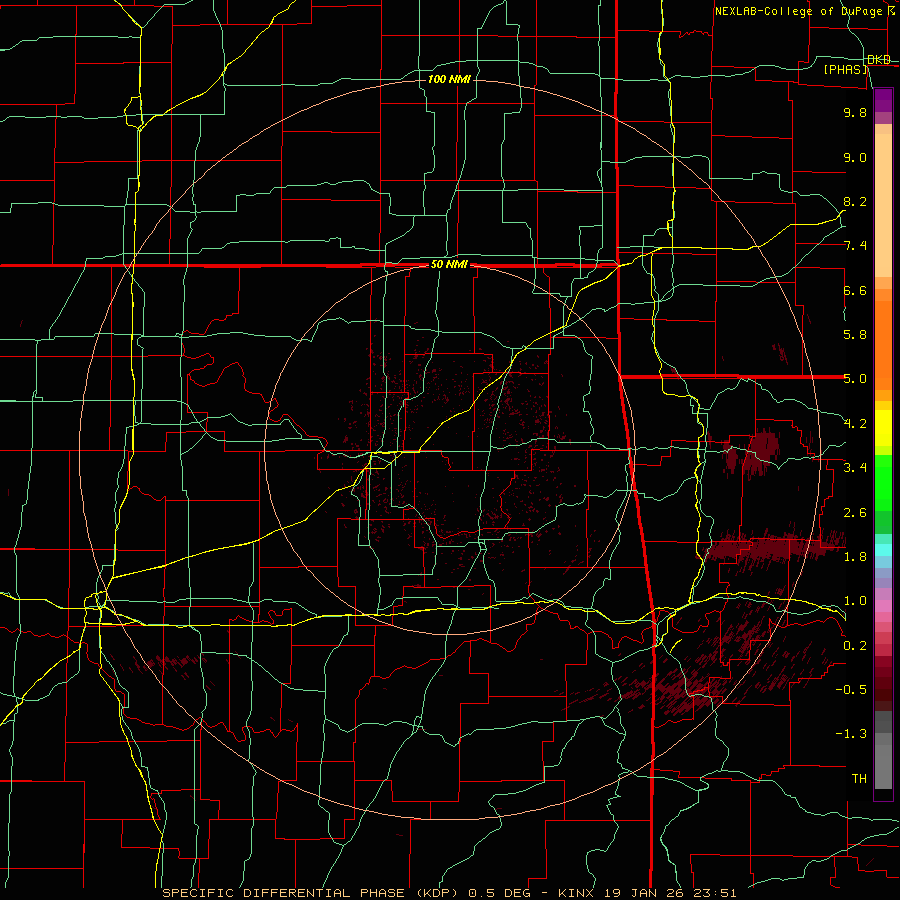
Task: Select the 5.0 scale label
Action: (855, 379)
